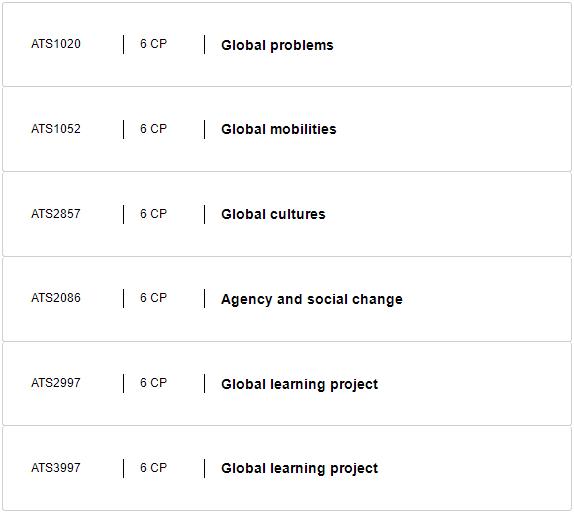Click unit code ATS1020
The image size is (574, 513).
pos(56,44)
